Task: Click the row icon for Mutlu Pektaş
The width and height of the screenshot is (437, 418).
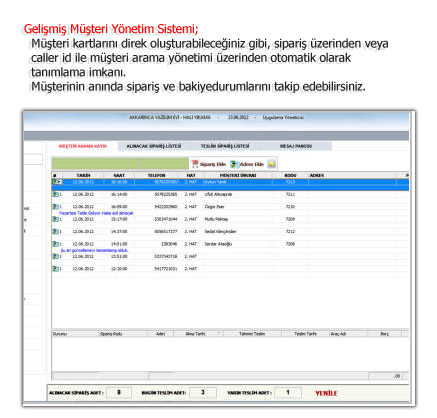Action: click(55, 219)
